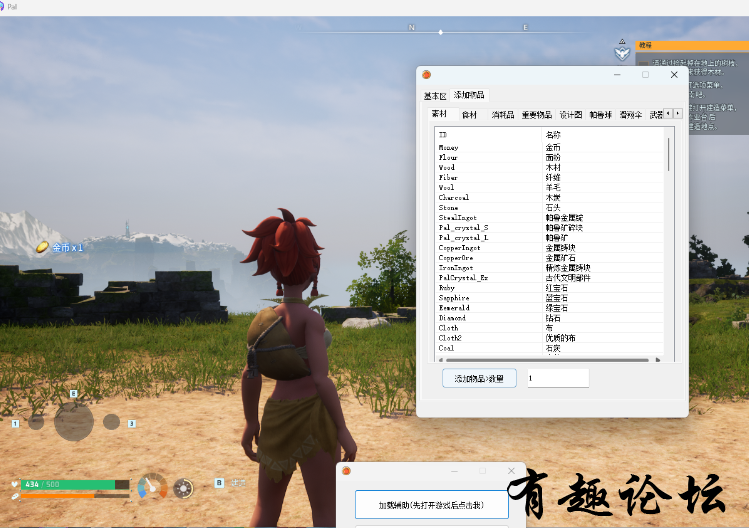Click the trainer window's orange app icon
This screenshot has height=528, width=749.
coord(427,75)
